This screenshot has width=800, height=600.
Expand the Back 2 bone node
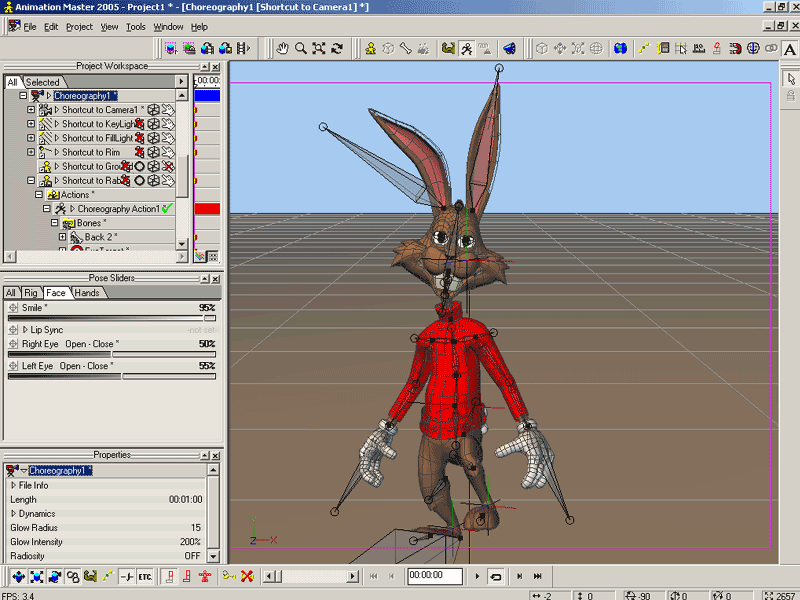[x=62, y=237]
